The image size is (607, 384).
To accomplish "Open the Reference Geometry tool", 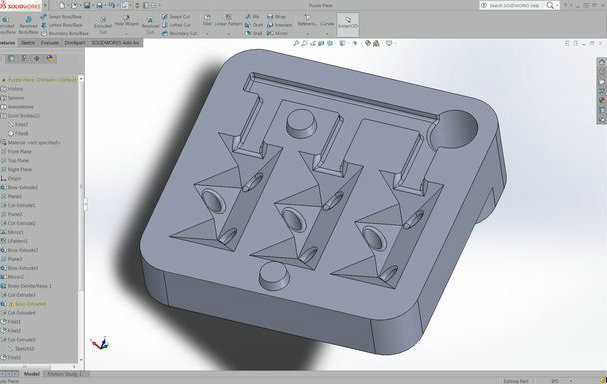I will pos(307,20).
